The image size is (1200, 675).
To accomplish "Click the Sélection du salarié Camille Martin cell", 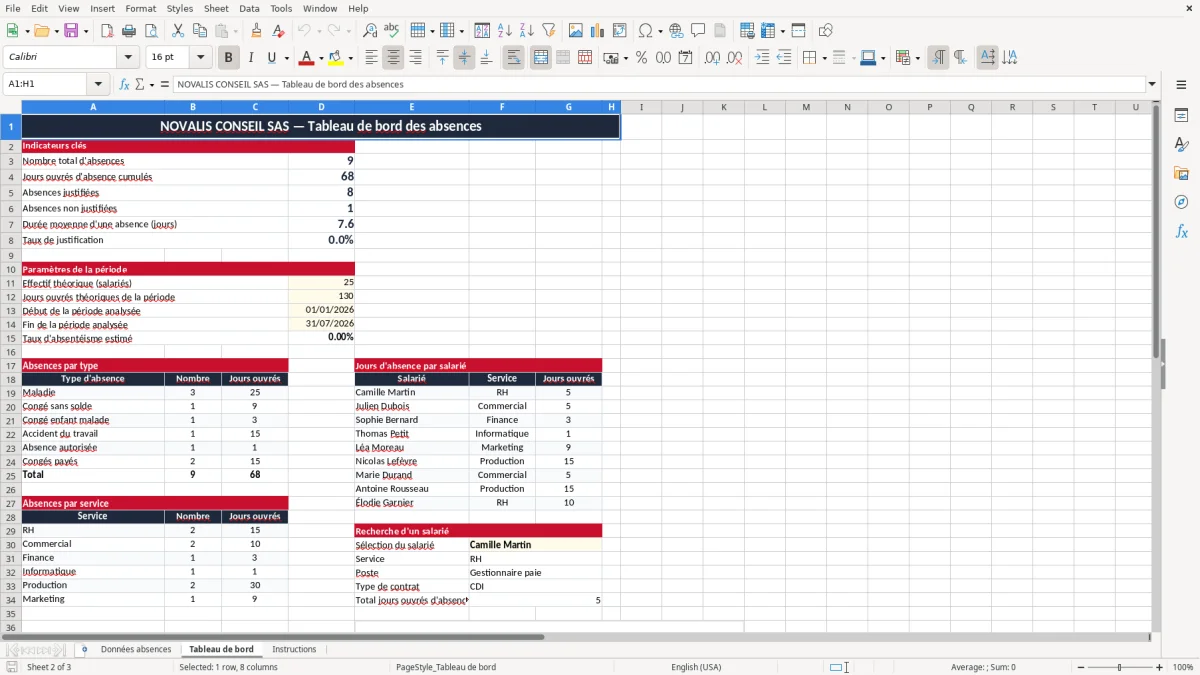I will click(535, 545).
